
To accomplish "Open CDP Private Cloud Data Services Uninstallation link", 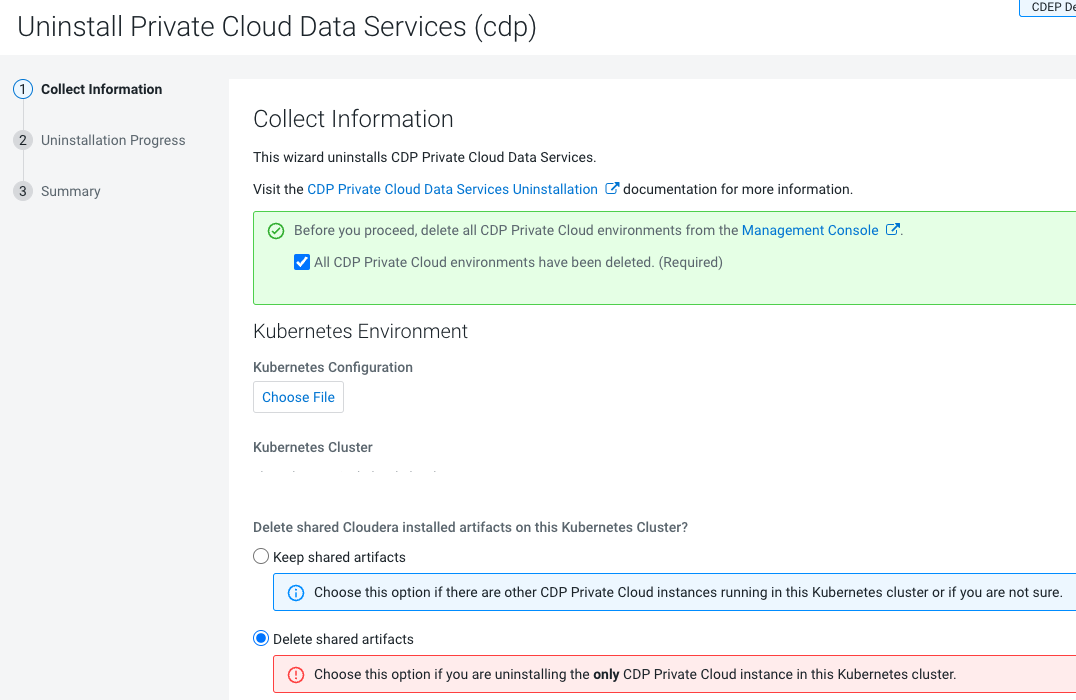I will 452,189.
